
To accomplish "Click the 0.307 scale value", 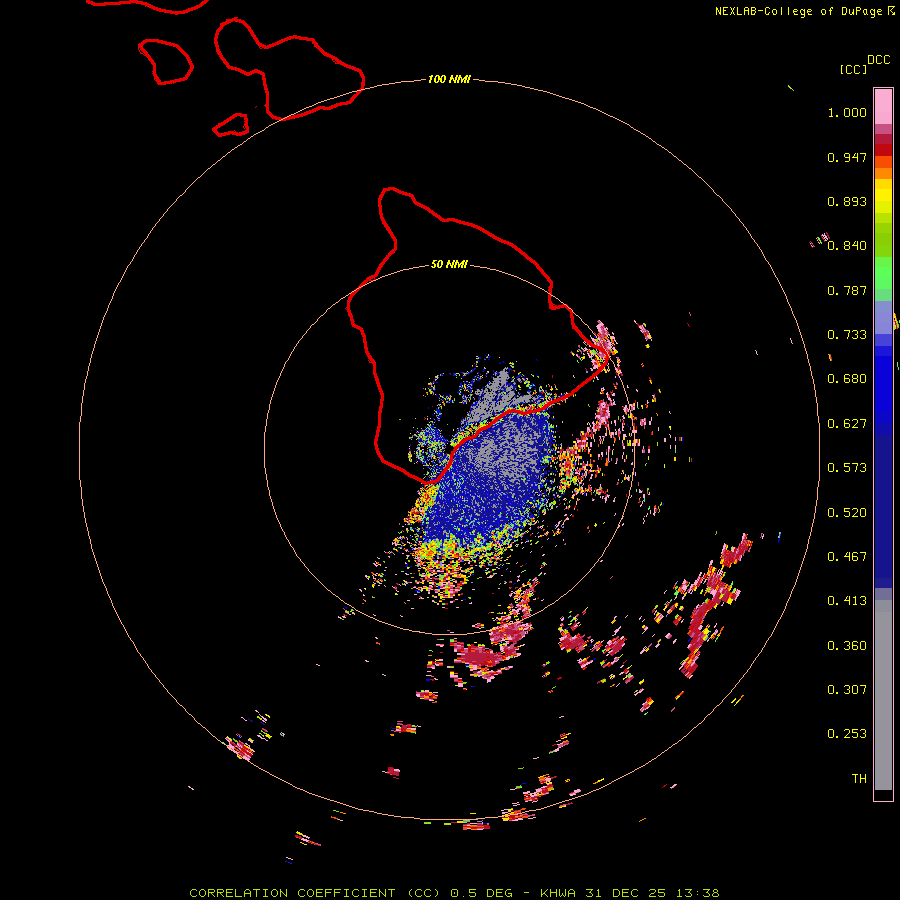I will (847, 690).
